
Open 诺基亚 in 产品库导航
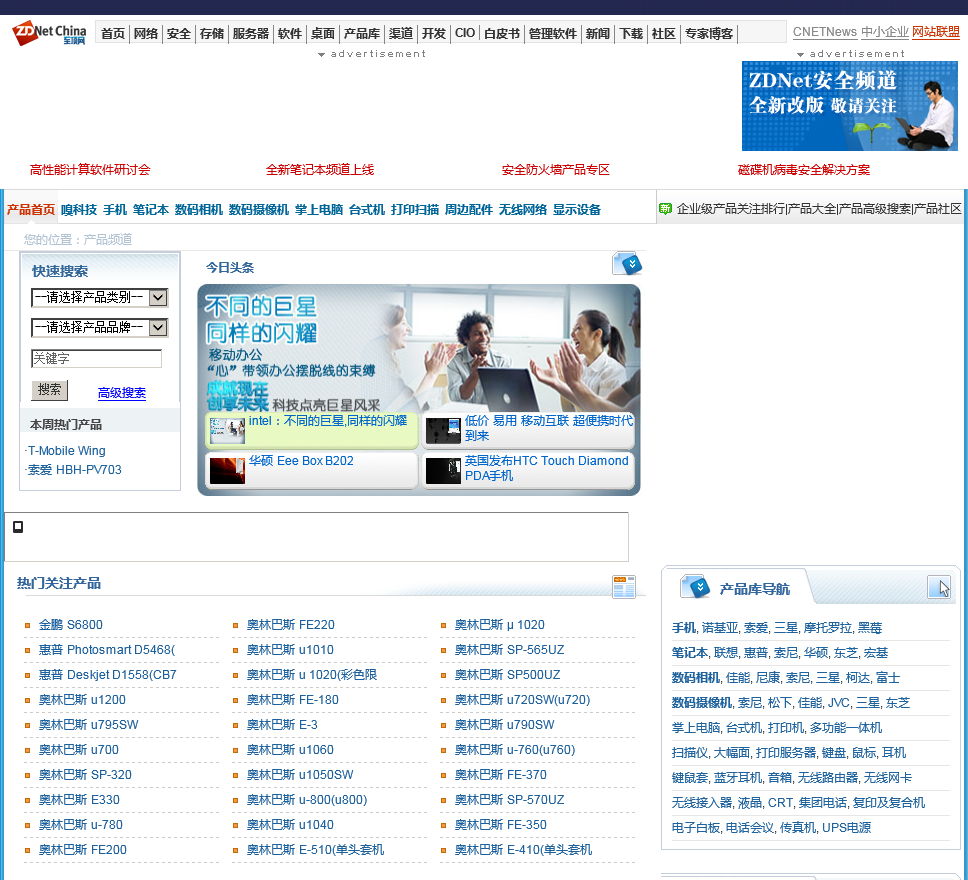[x=720, y=628]
